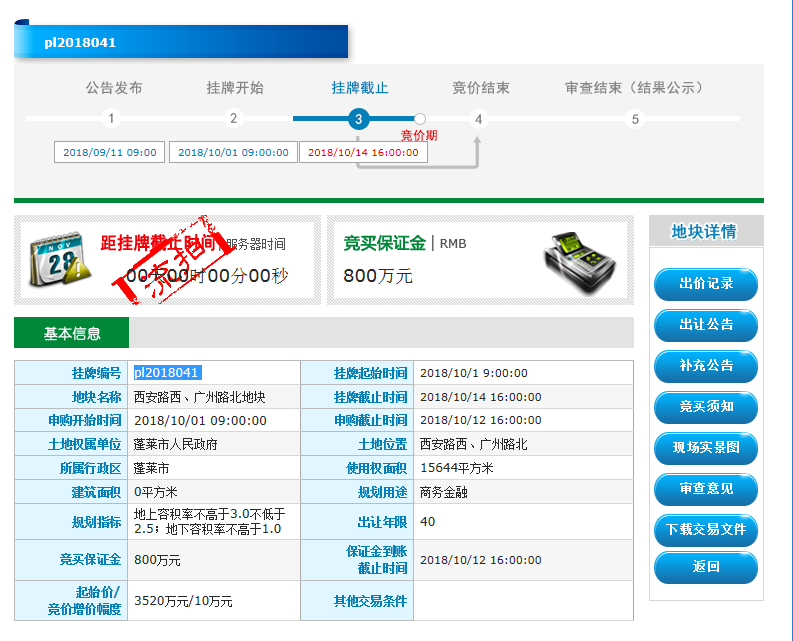Open 出价记录 bid records
793x641 pixels.
[x=705, y=284]
